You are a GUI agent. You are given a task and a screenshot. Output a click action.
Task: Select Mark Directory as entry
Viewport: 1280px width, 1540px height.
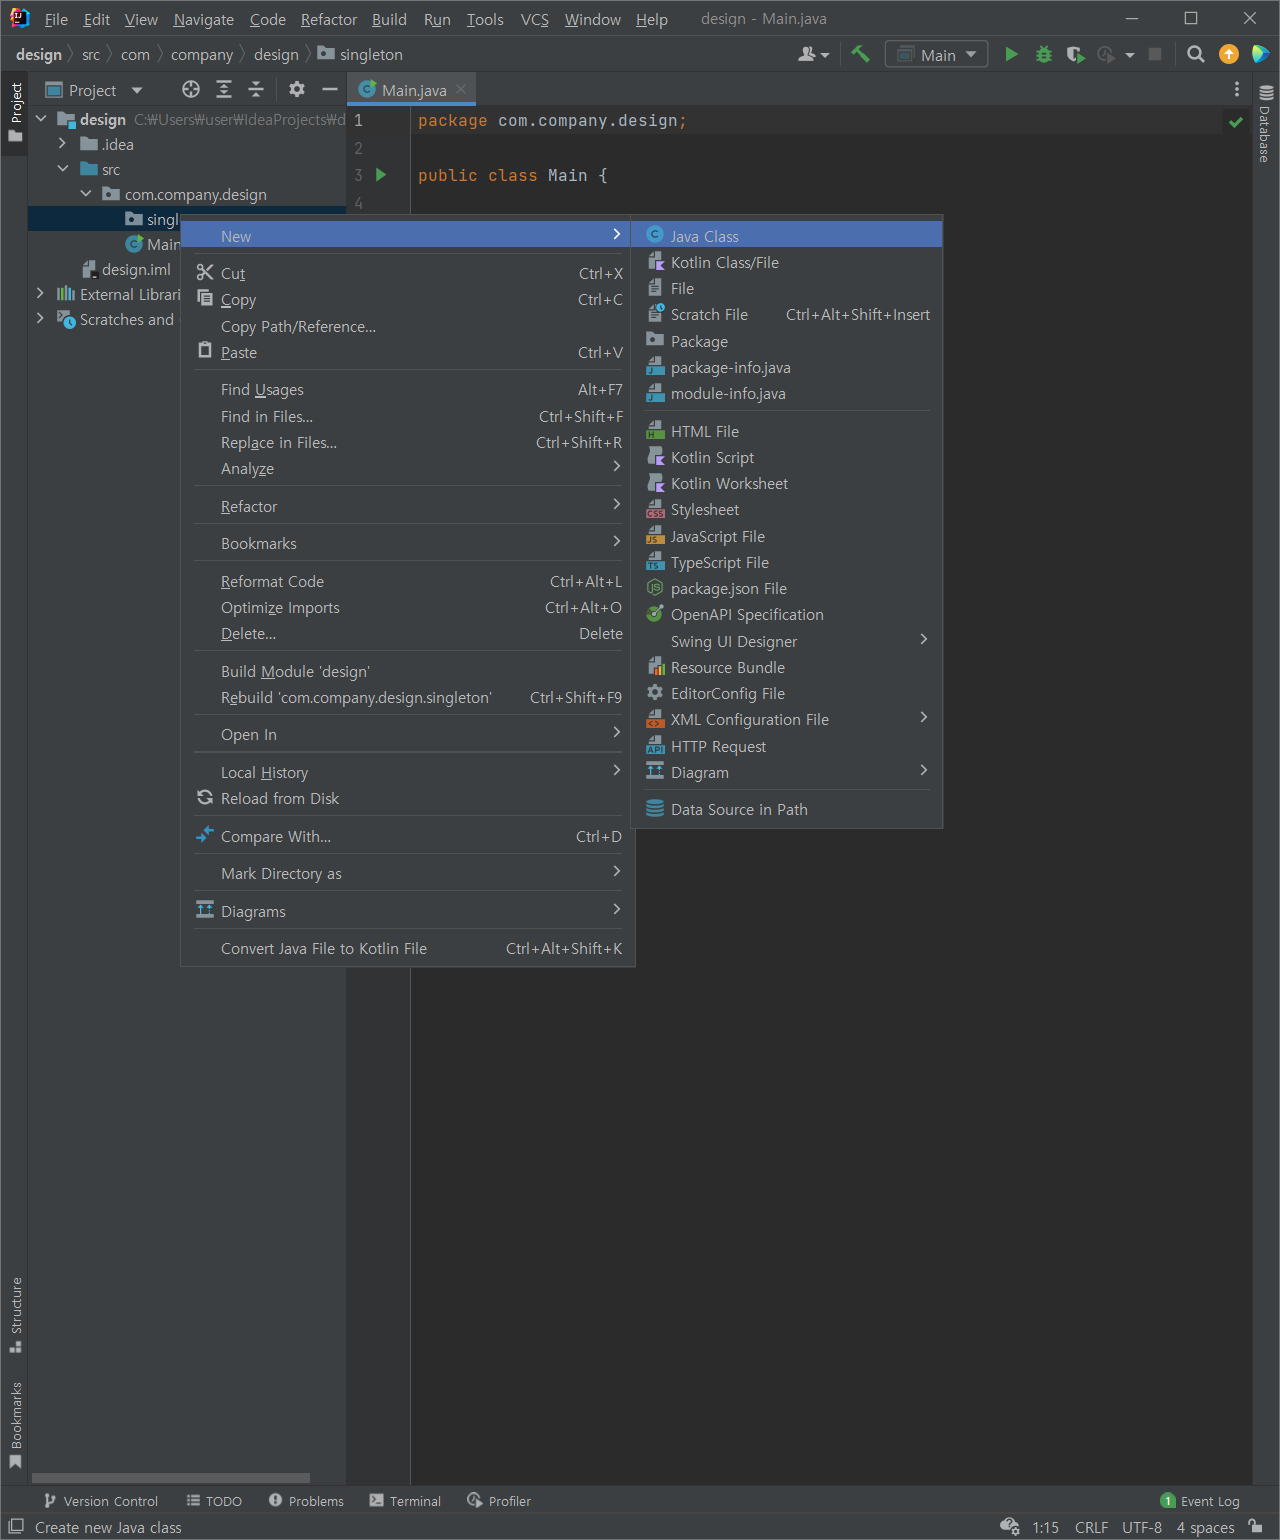408,873
